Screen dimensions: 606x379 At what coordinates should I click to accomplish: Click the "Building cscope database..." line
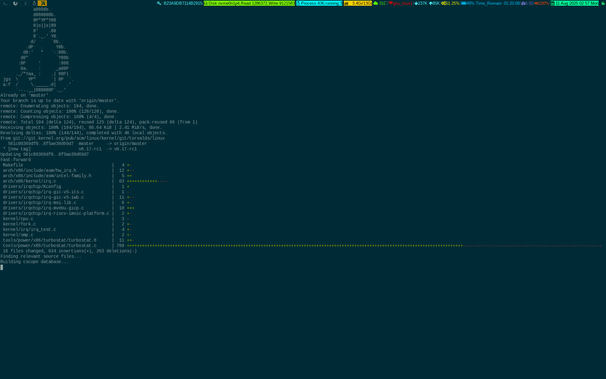click(x=34, y=262)
